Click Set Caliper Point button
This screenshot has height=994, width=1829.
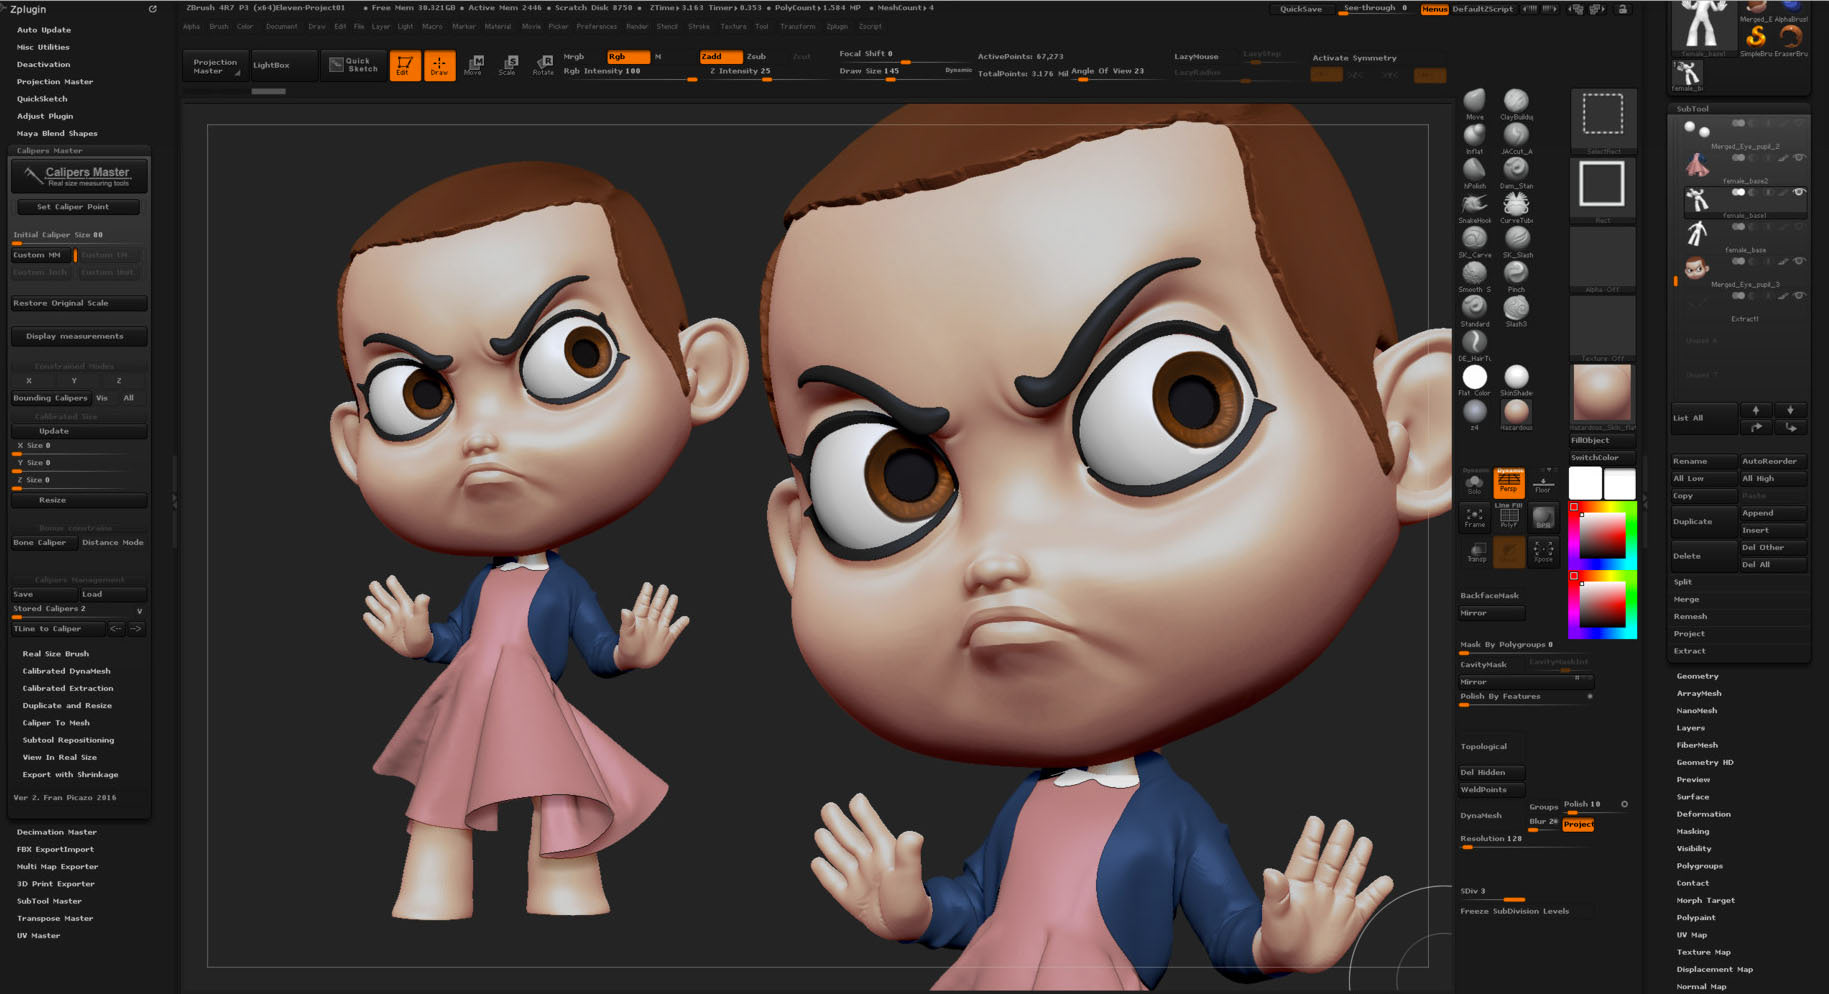click(x=78, y=207)
